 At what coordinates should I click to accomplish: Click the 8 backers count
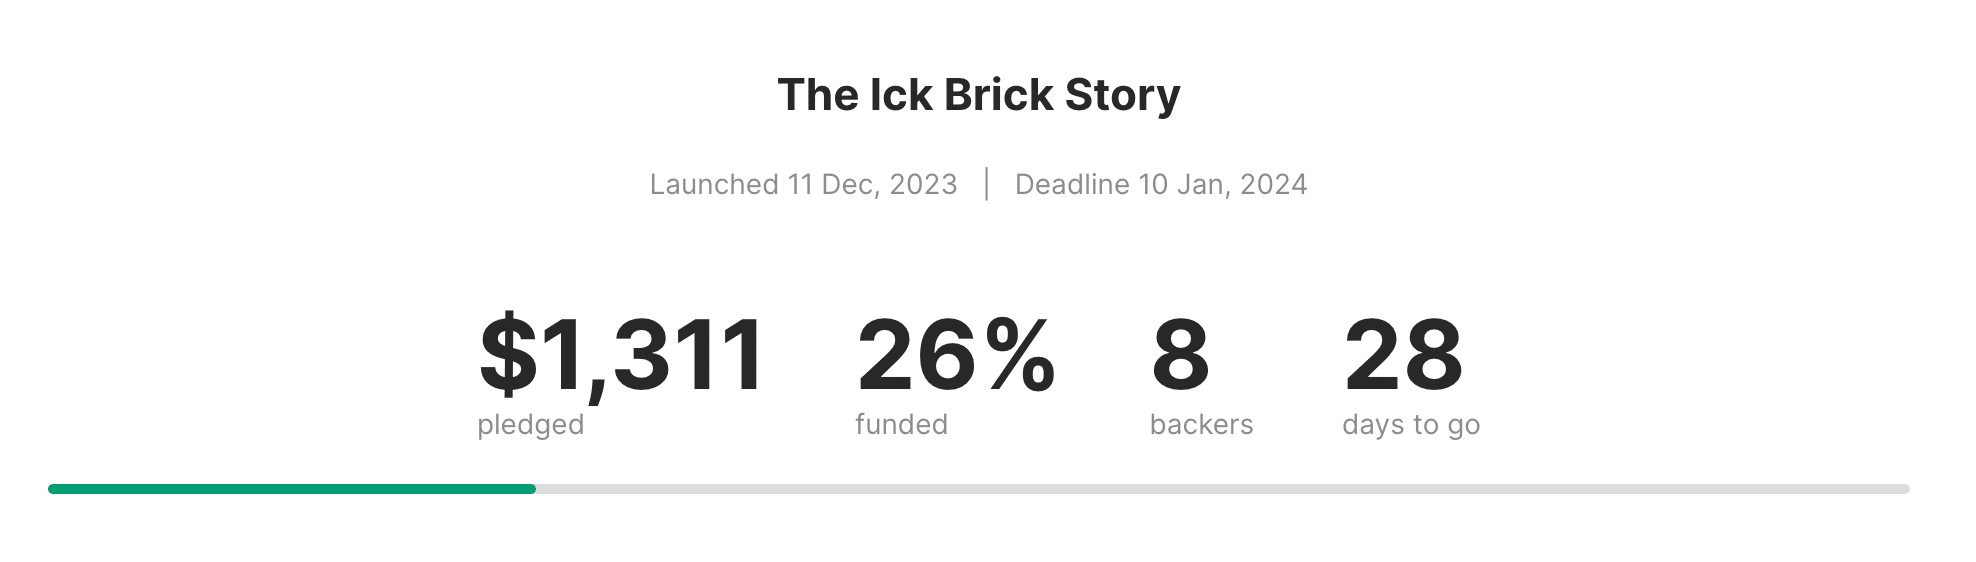click(1181, 354)
